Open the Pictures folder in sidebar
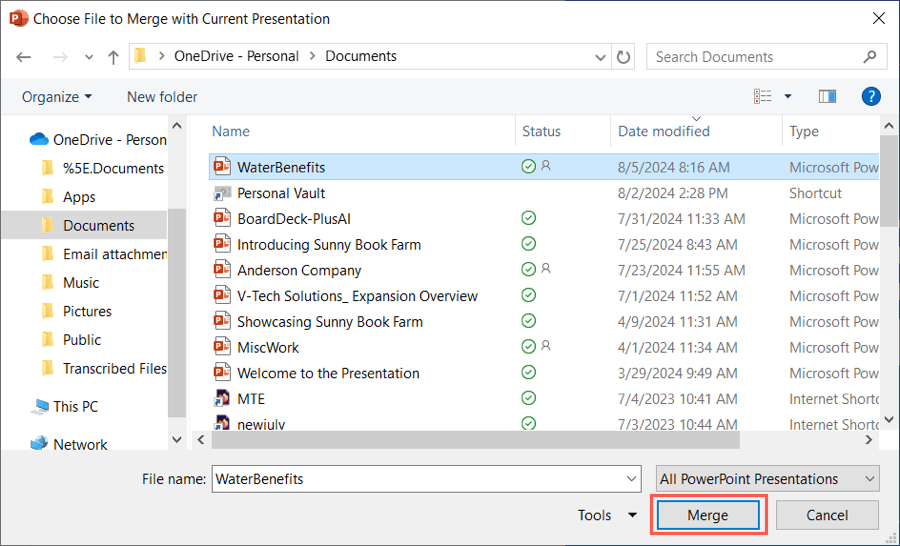Screen dimensions: 900x546 pos(77,312)
